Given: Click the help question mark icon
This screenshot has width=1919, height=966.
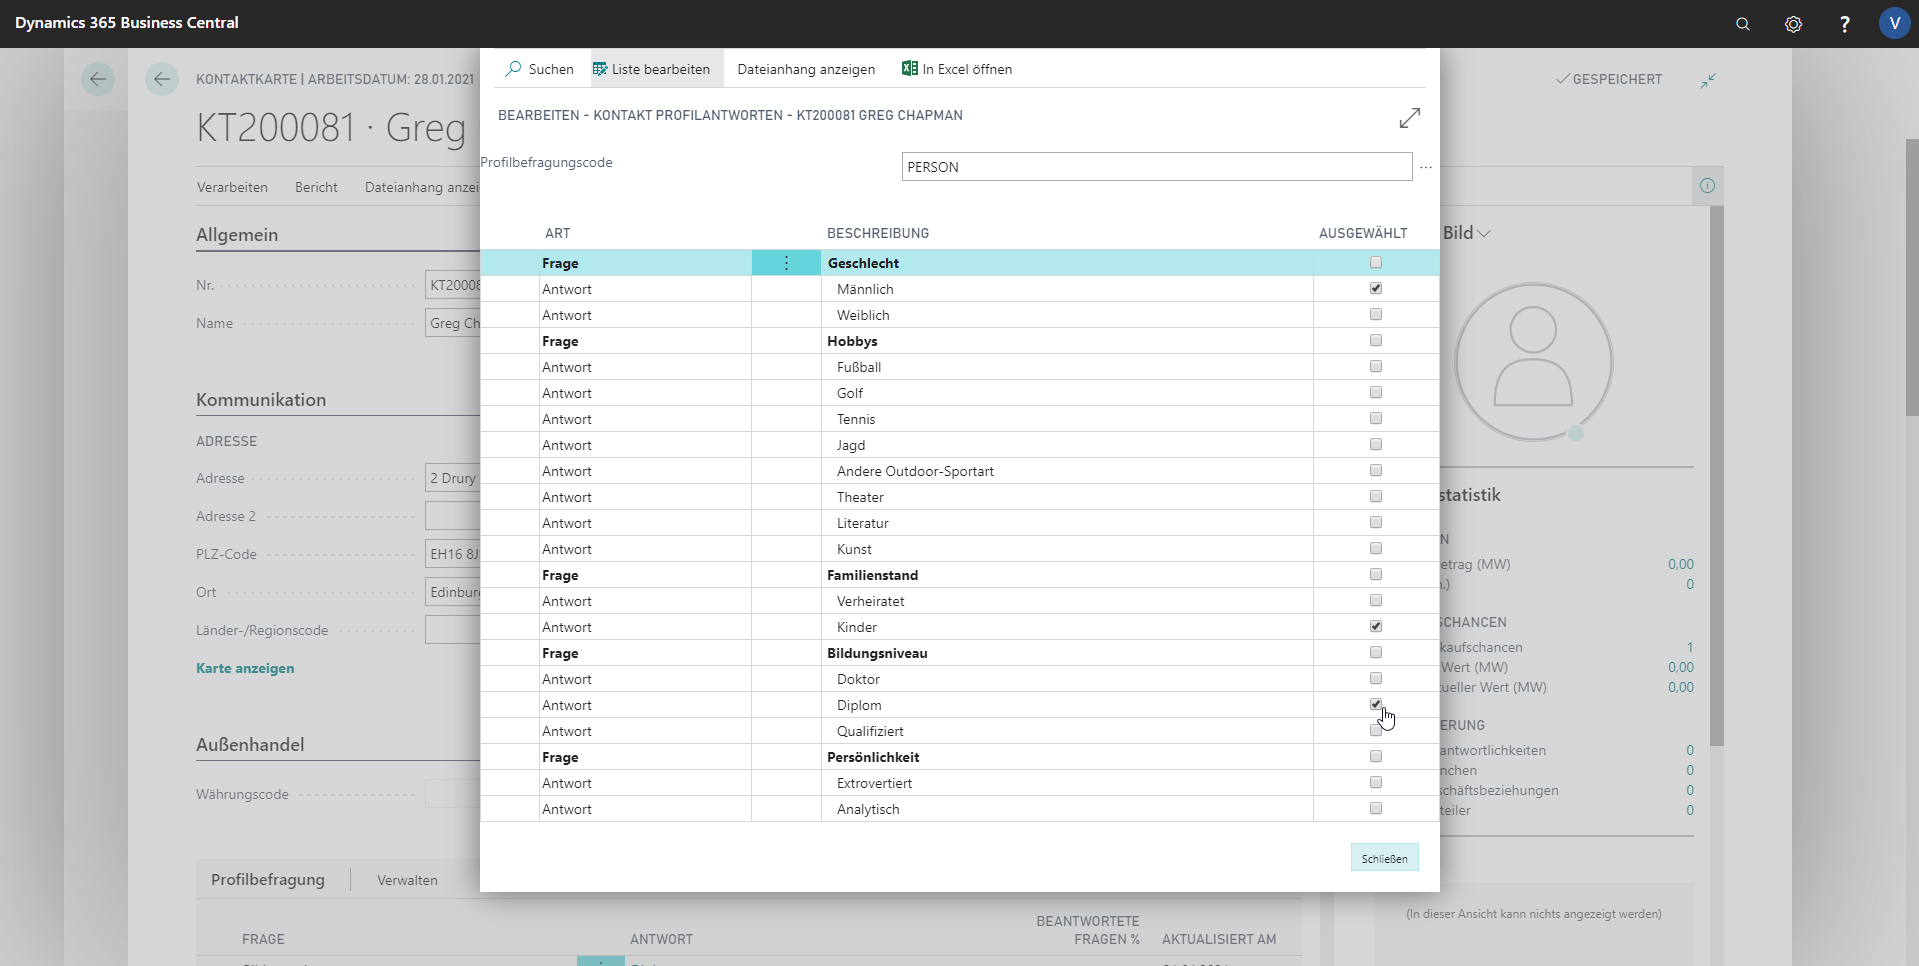Looking at the screenshot, I should 1844,24.
